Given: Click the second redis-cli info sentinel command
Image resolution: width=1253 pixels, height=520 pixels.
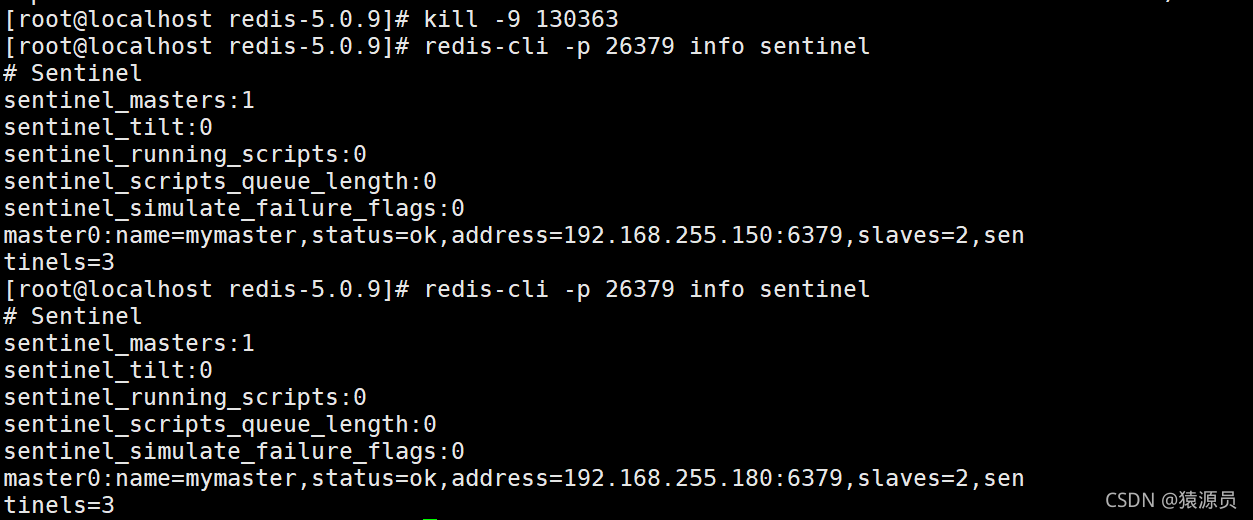Looking at the screenshot, I should pyautogui.click(x=647, y=289).
